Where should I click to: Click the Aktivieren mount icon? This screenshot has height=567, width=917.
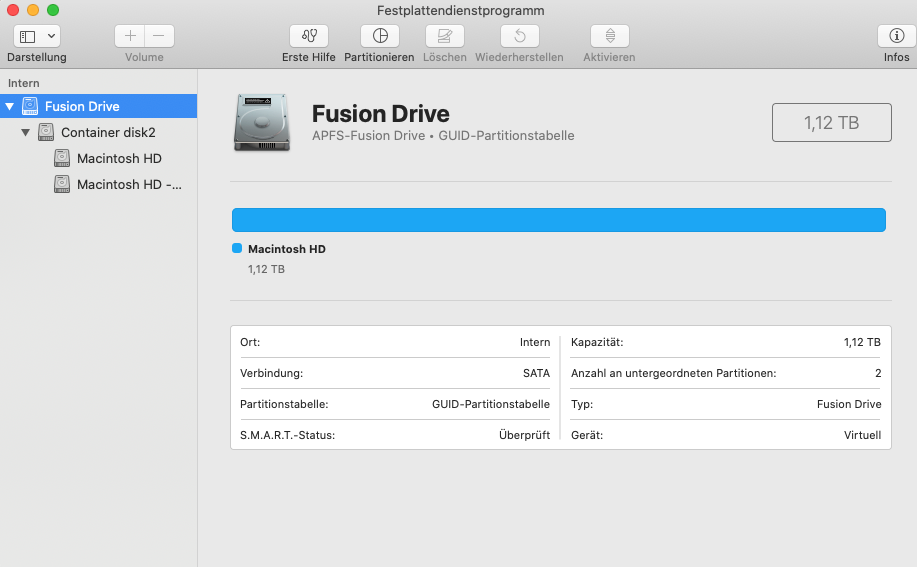tap(609, 36)
